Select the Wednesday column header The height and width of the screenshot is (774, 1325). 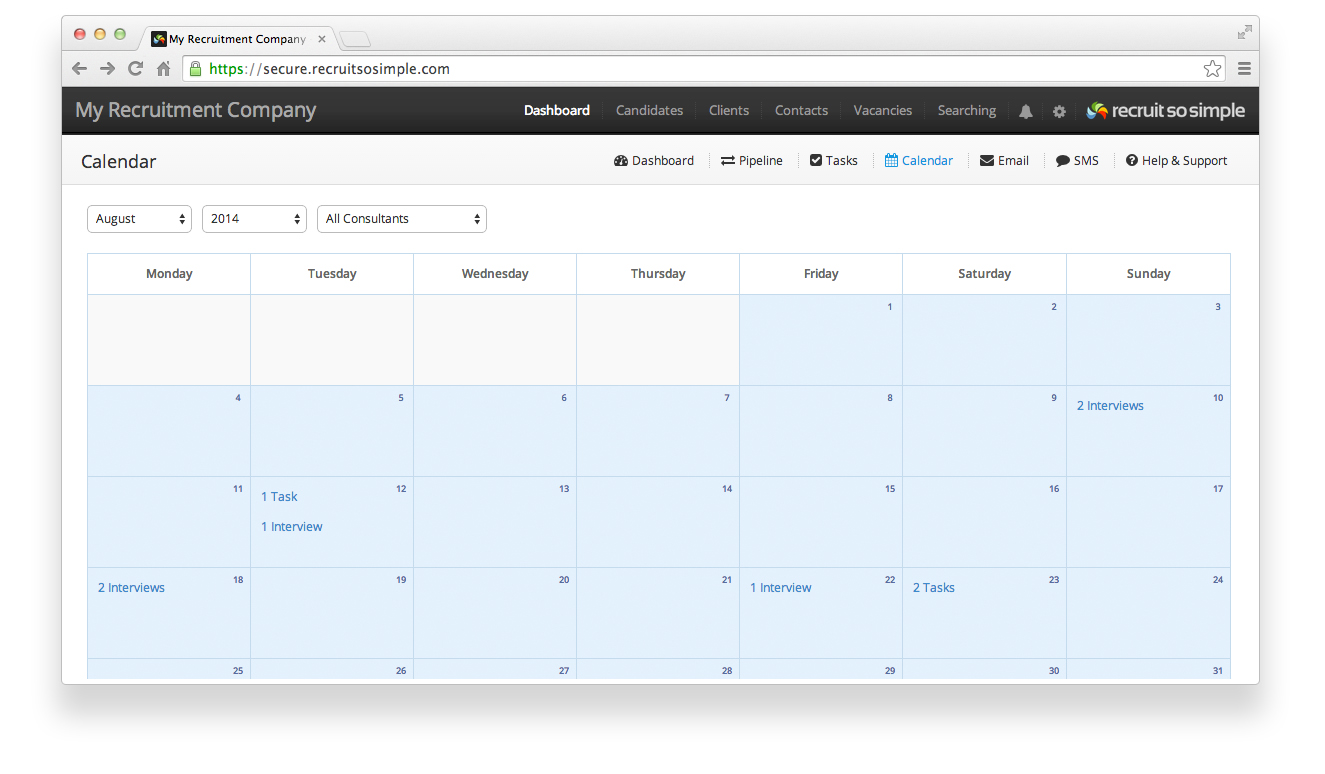[x=495, y=274]
